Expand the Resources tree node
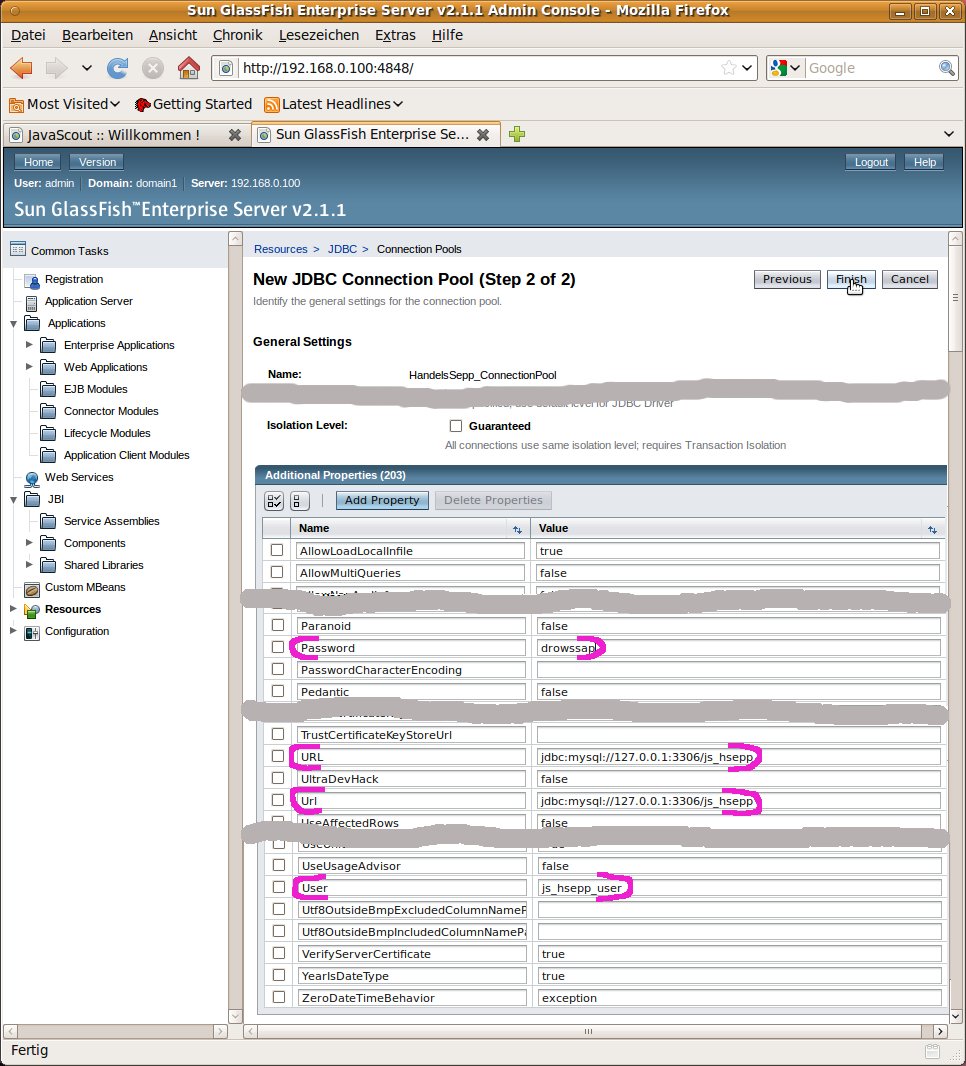The height and width of the screenshot is (1066, 966). [13, 609]
